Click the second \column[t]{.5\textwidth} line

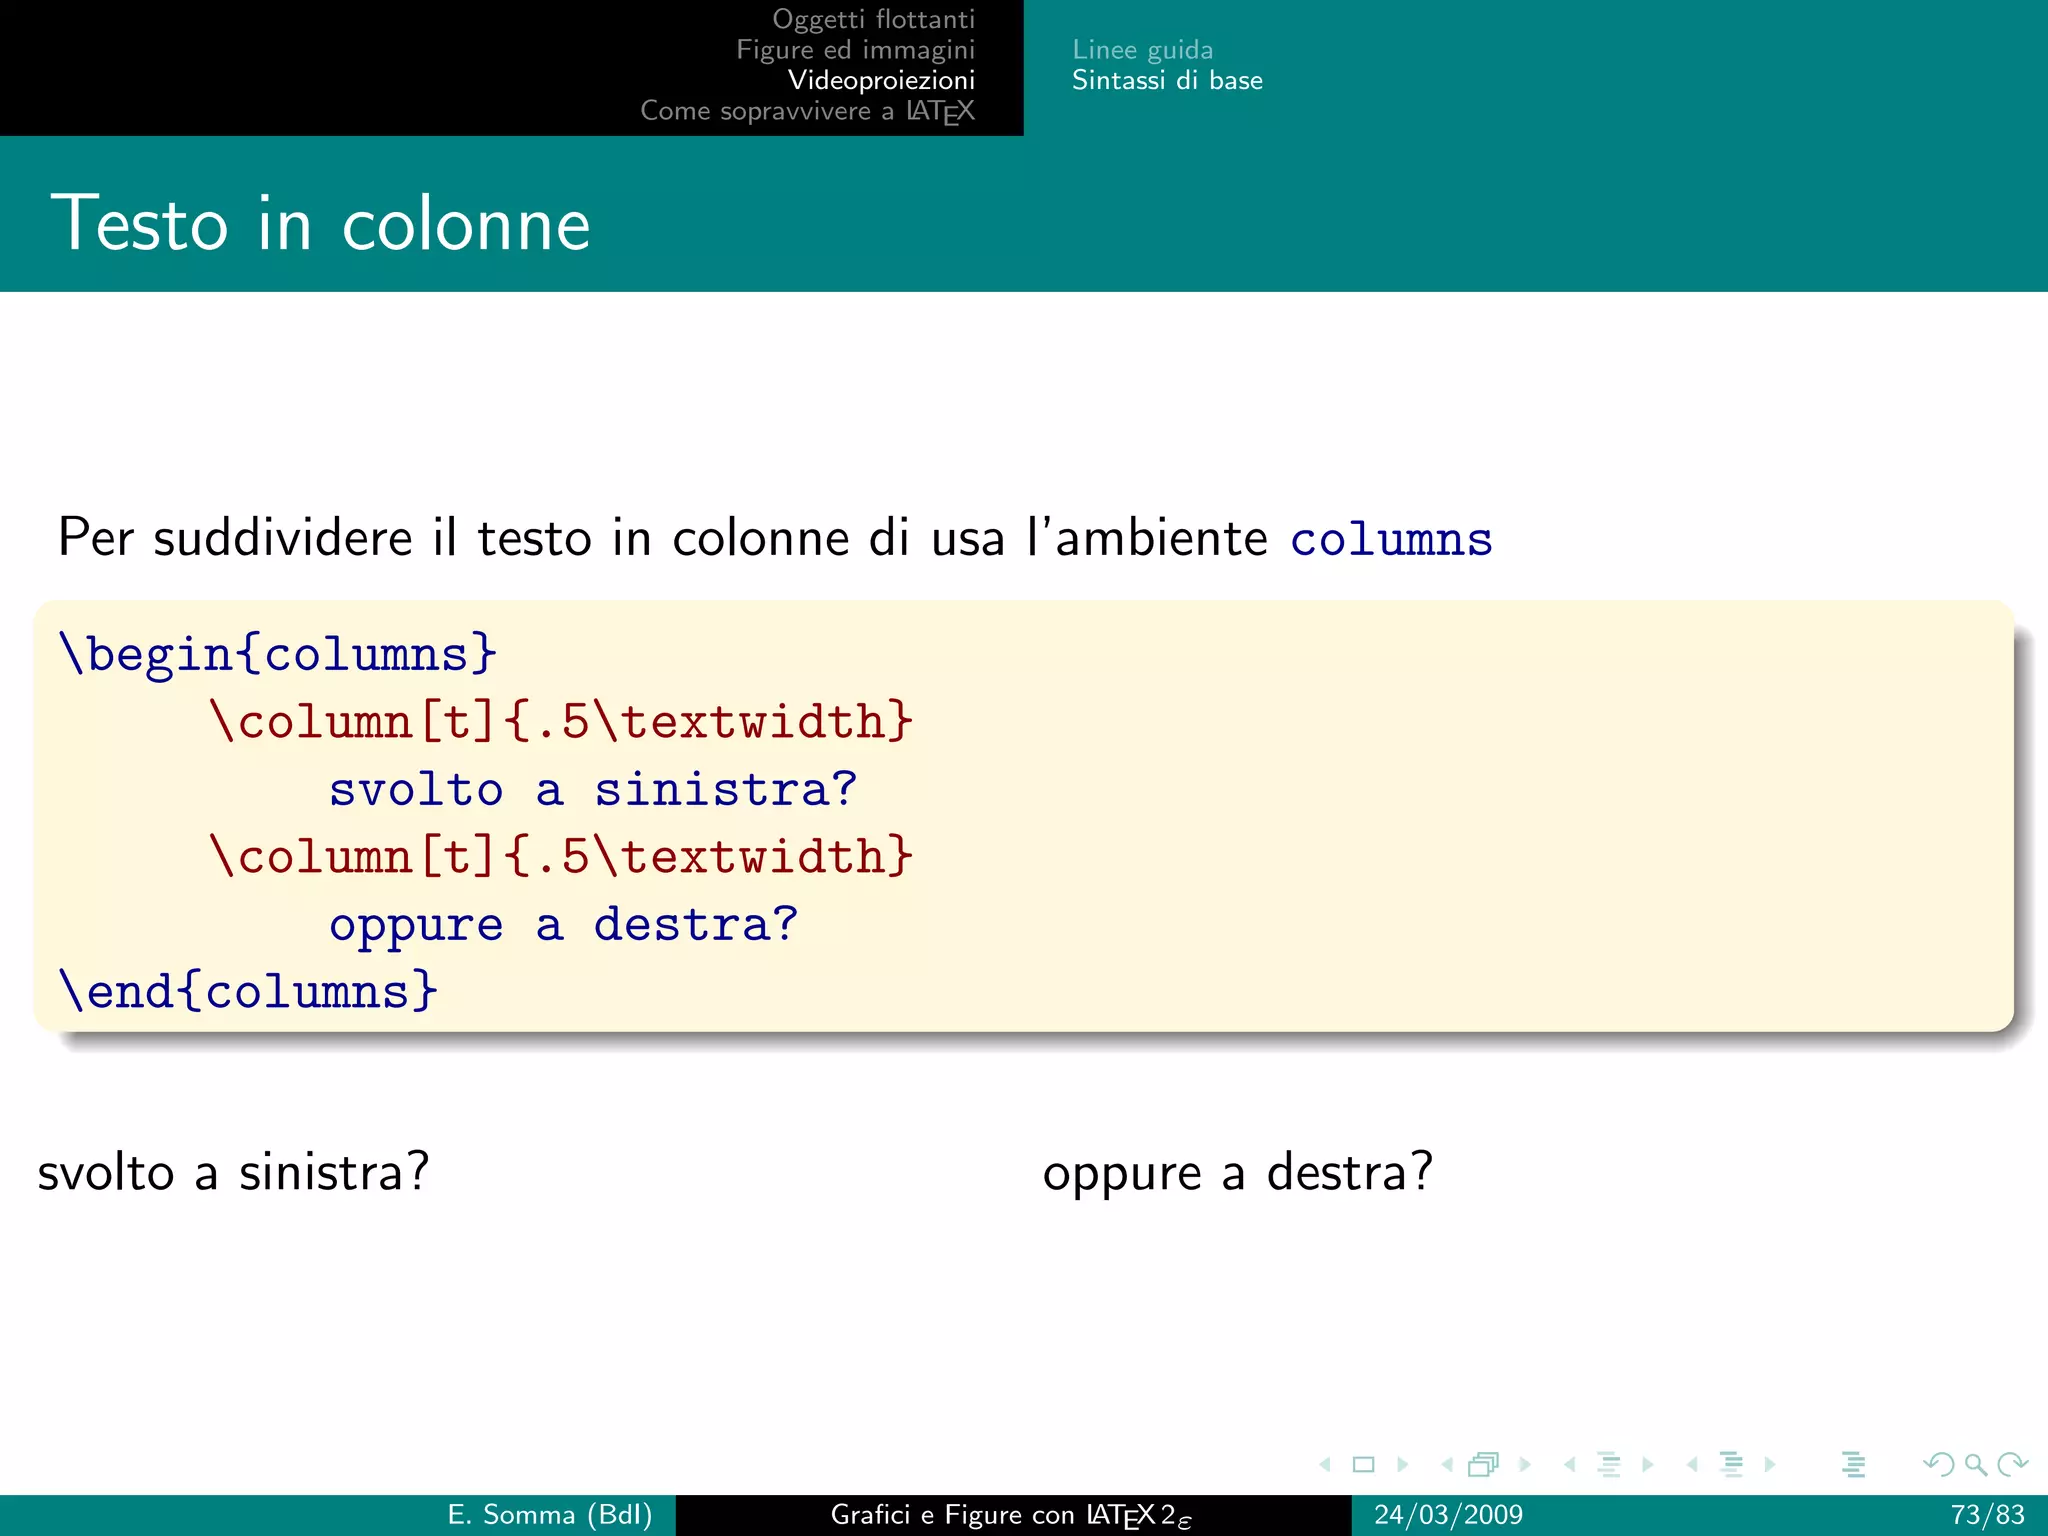click(x=561, y=856)
